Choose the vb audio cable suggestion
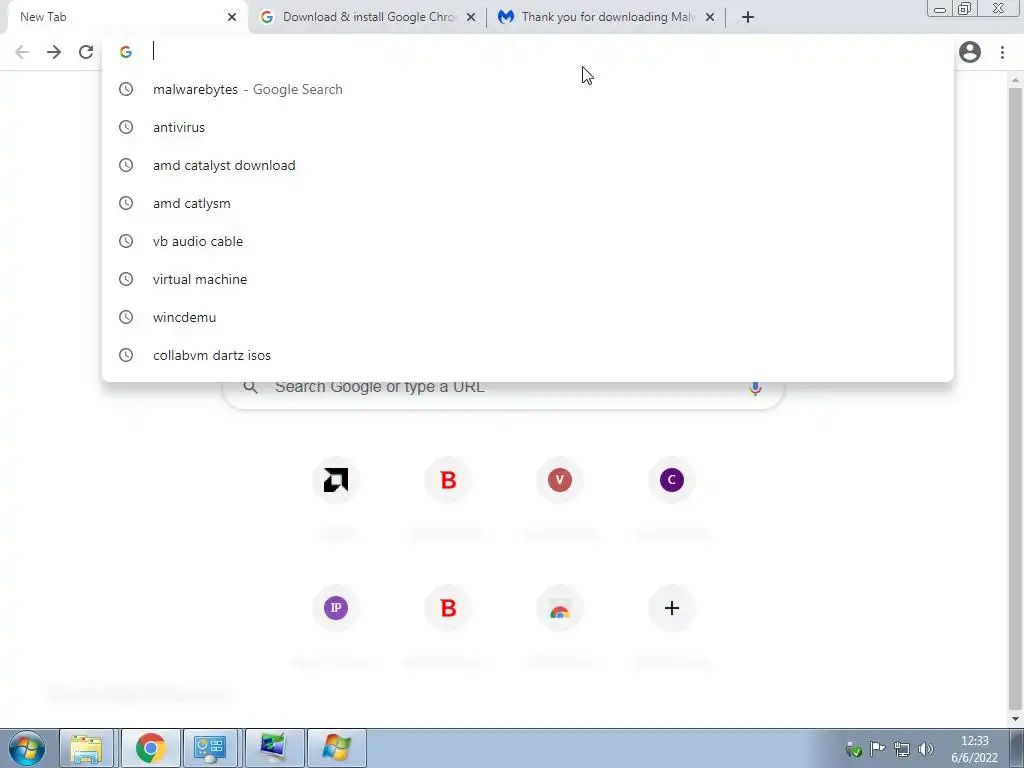This screenshot has height=768, width=1024. pos(528,241)
